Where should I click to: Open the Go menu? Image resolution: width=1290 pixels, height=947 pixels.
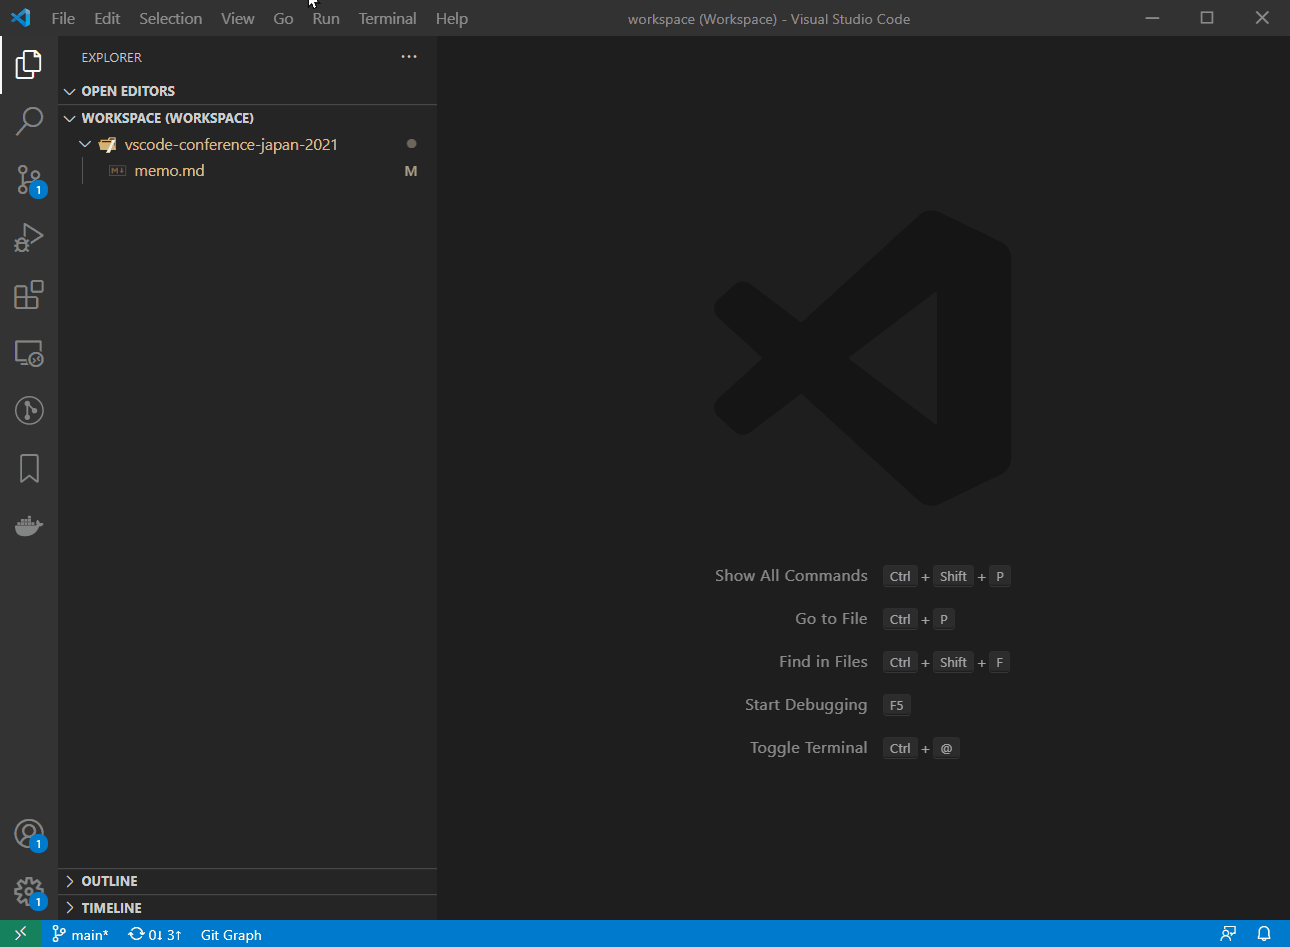[284, 18]
